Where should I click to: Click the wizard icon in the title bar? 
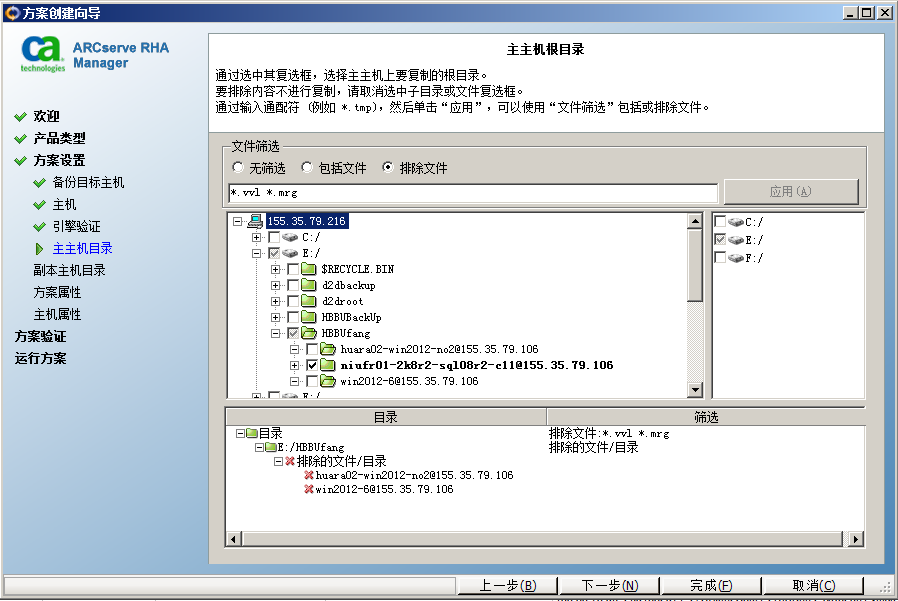click(x=11, y=13)
